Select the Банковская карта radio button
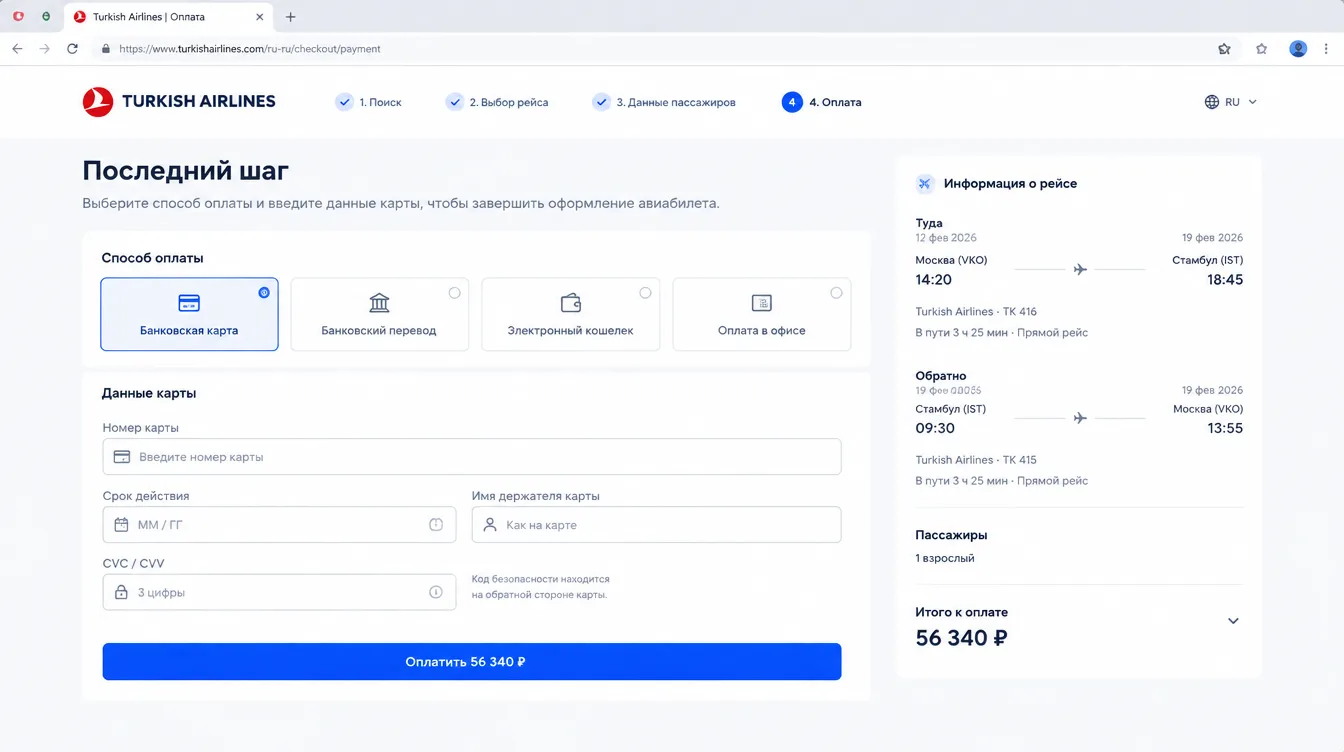 click(264, 293)
